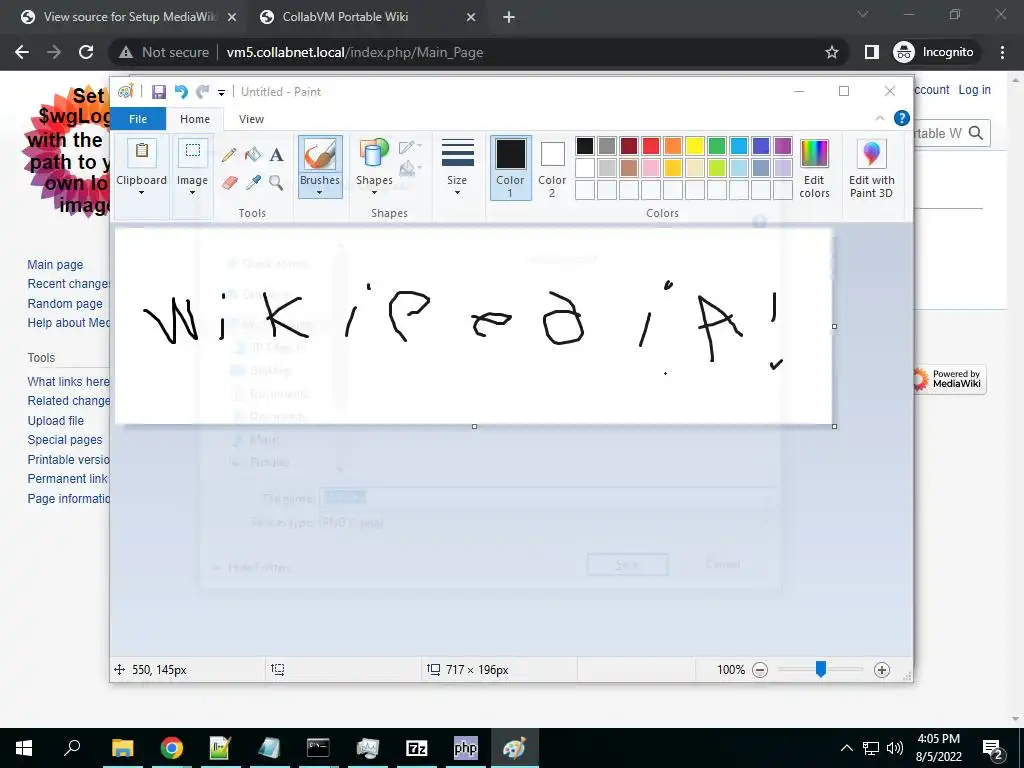
Task: Click the Clipboard paste icon
Action: tap(142, 153)
